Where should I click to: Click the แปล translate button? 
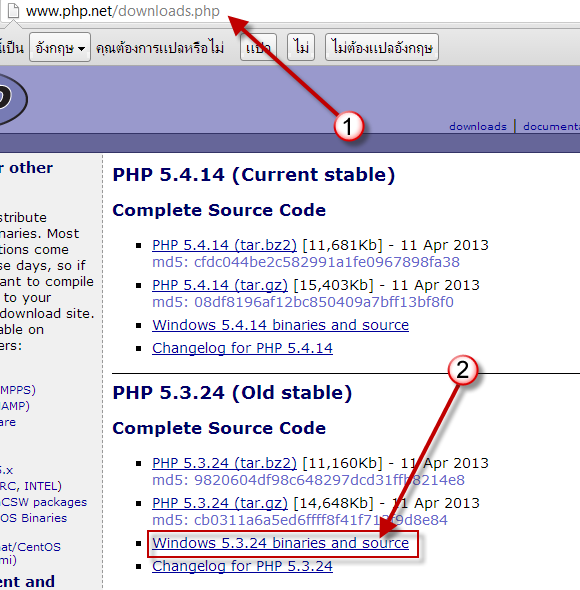pyautogui.click(x=258, y=47)
